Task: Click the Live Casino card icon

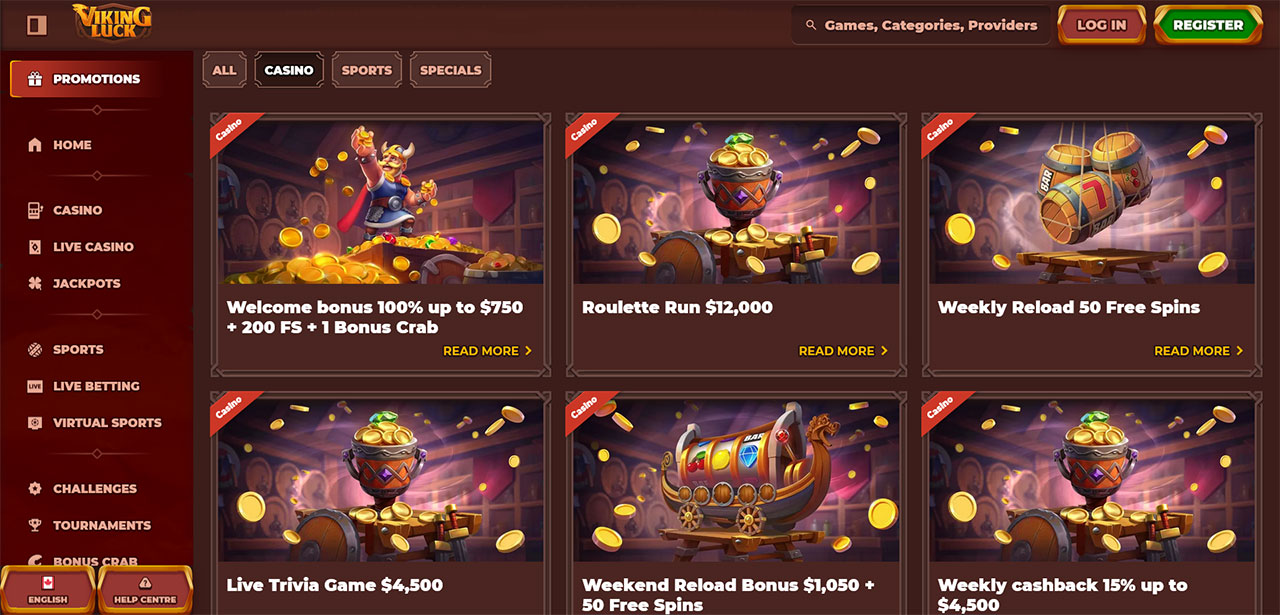Action: (x=35, y=247)
